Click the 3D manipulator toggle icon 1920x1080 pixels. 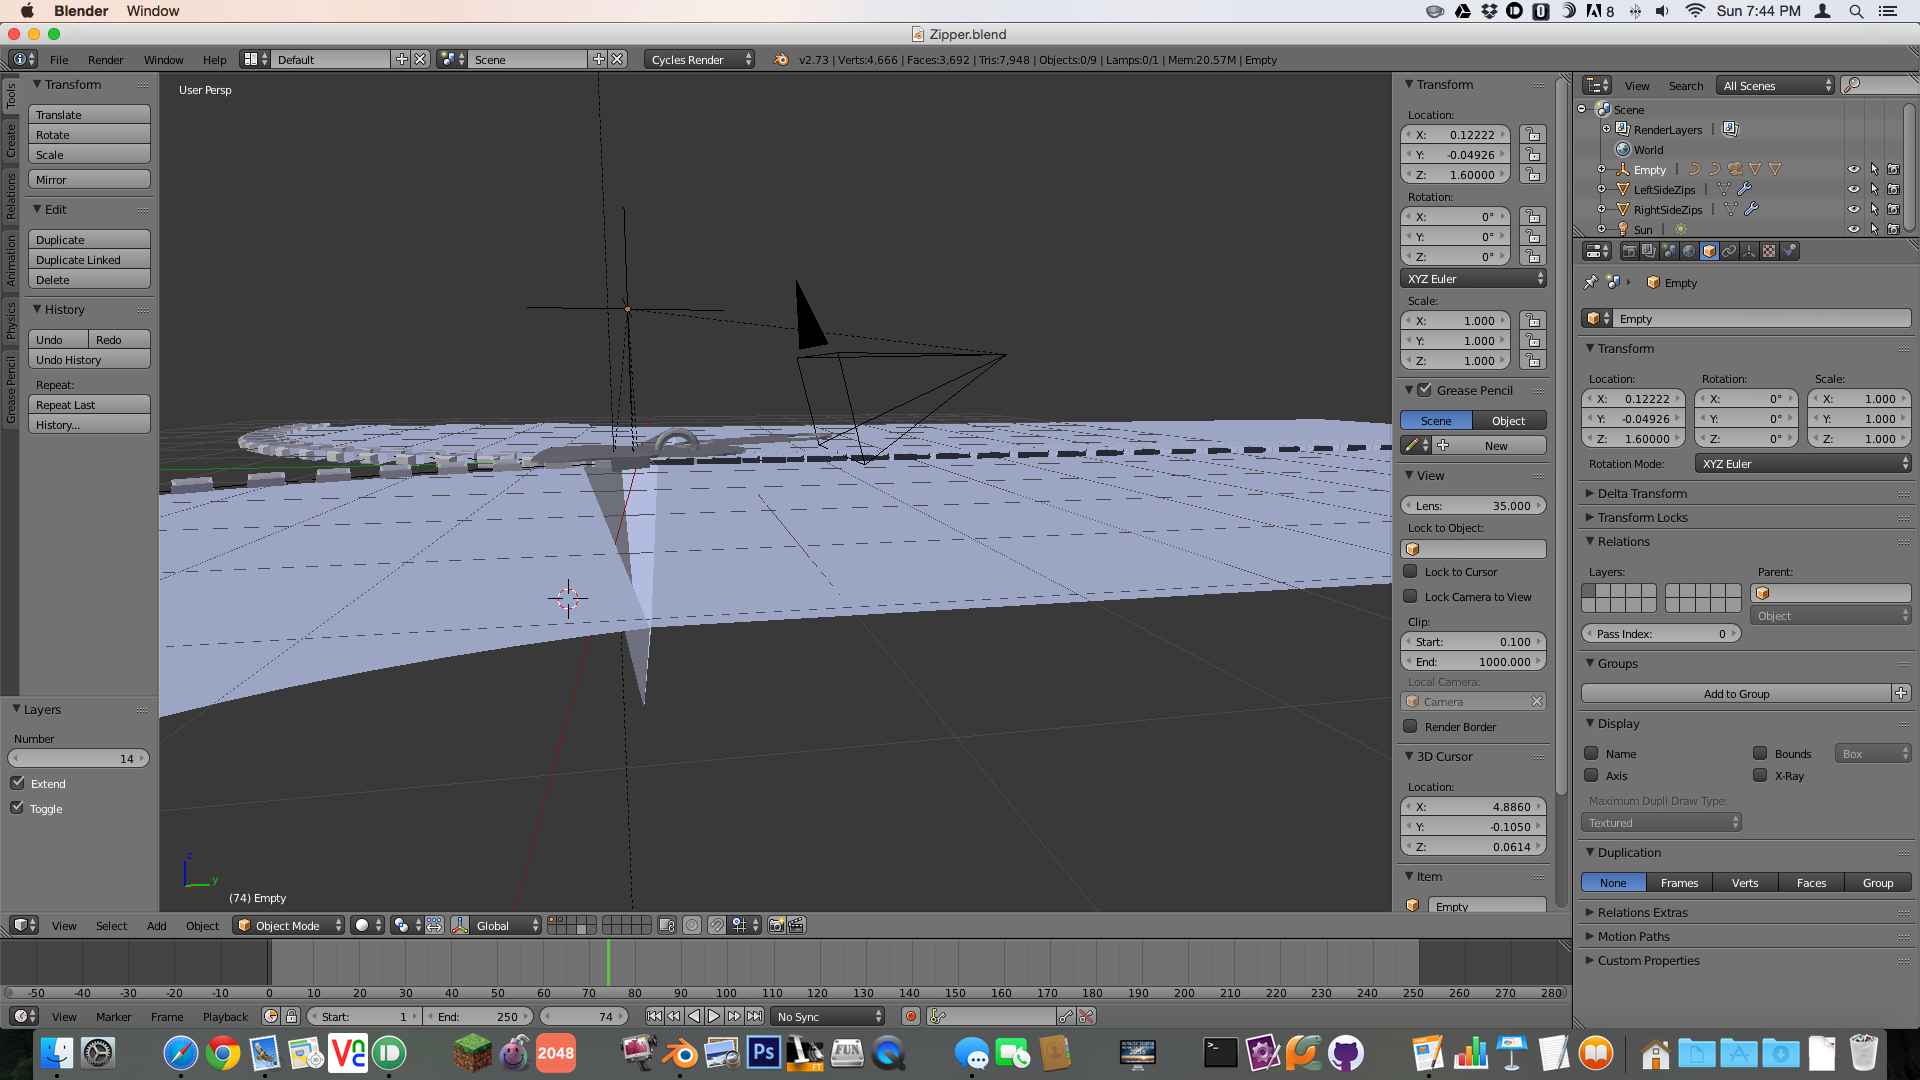pyautogui.click(x=460, y=926)
